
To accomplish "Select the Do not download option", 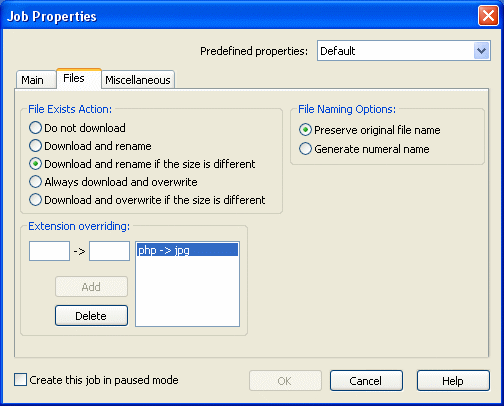I will pyautogui.click(x=77, y=128).
